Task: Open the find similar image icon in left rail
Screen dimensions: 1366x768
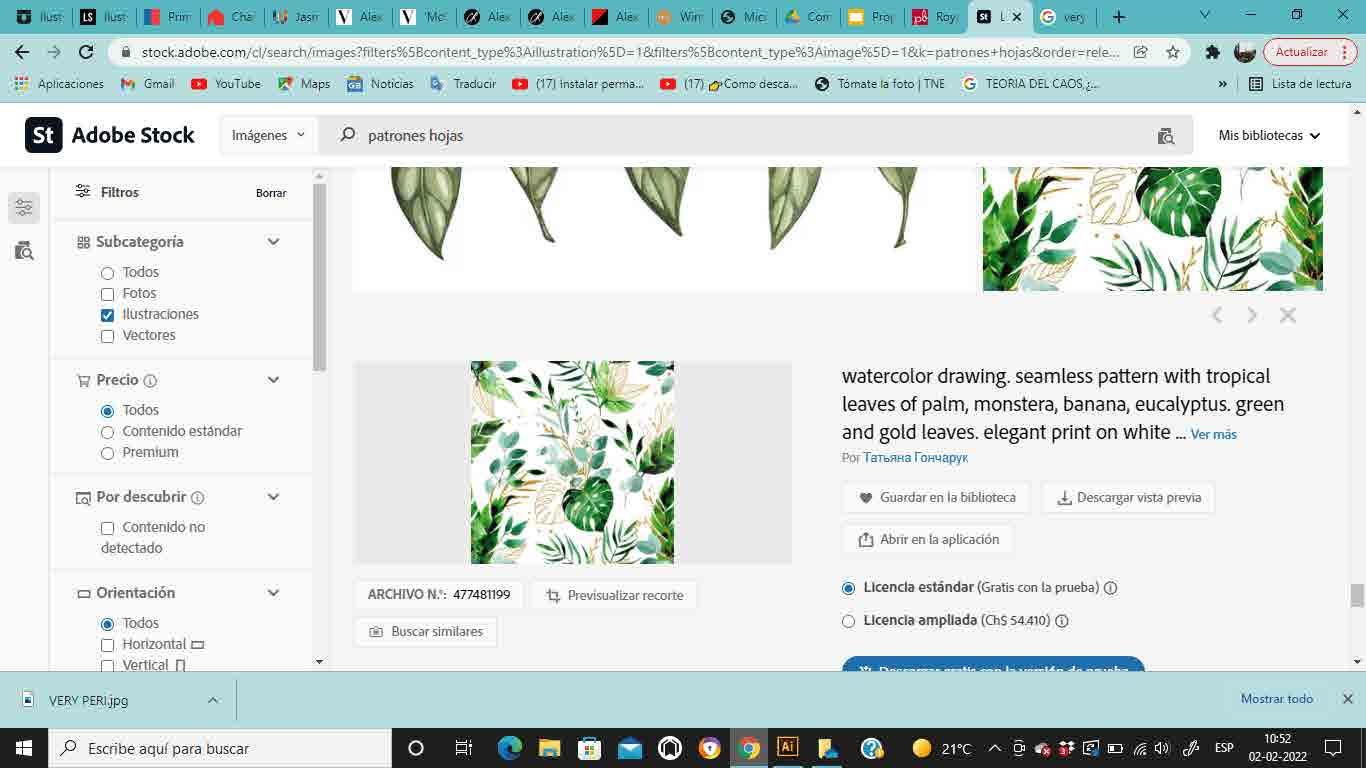Action: click(24, 251)
